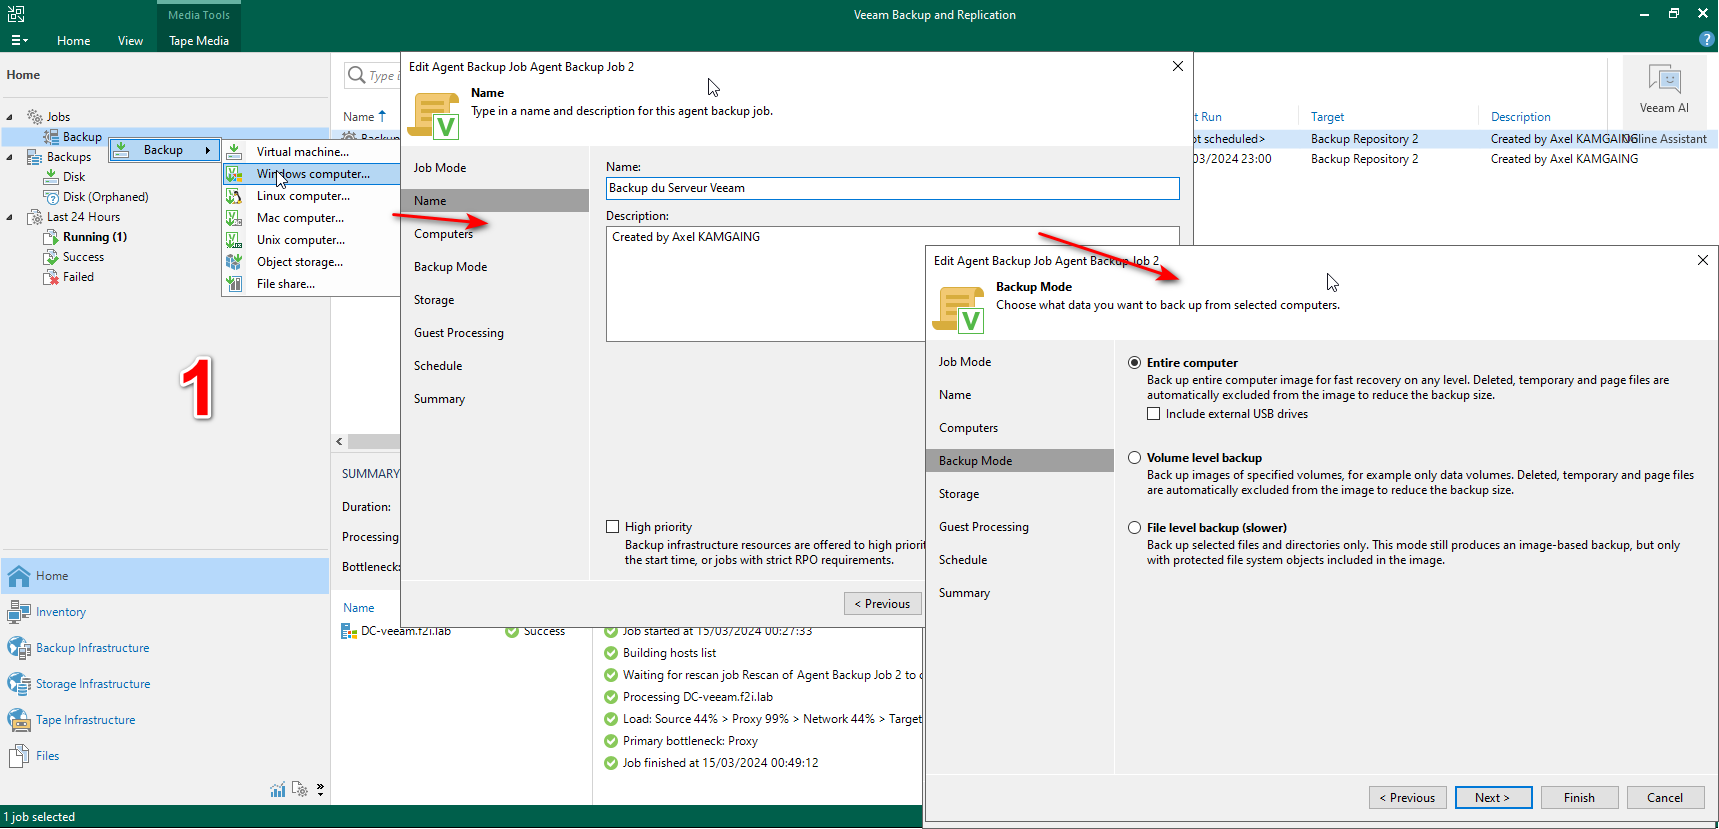1719x829 pixels.
Task: Click the Jobs gear icon in tree
Action: (35, 117)
